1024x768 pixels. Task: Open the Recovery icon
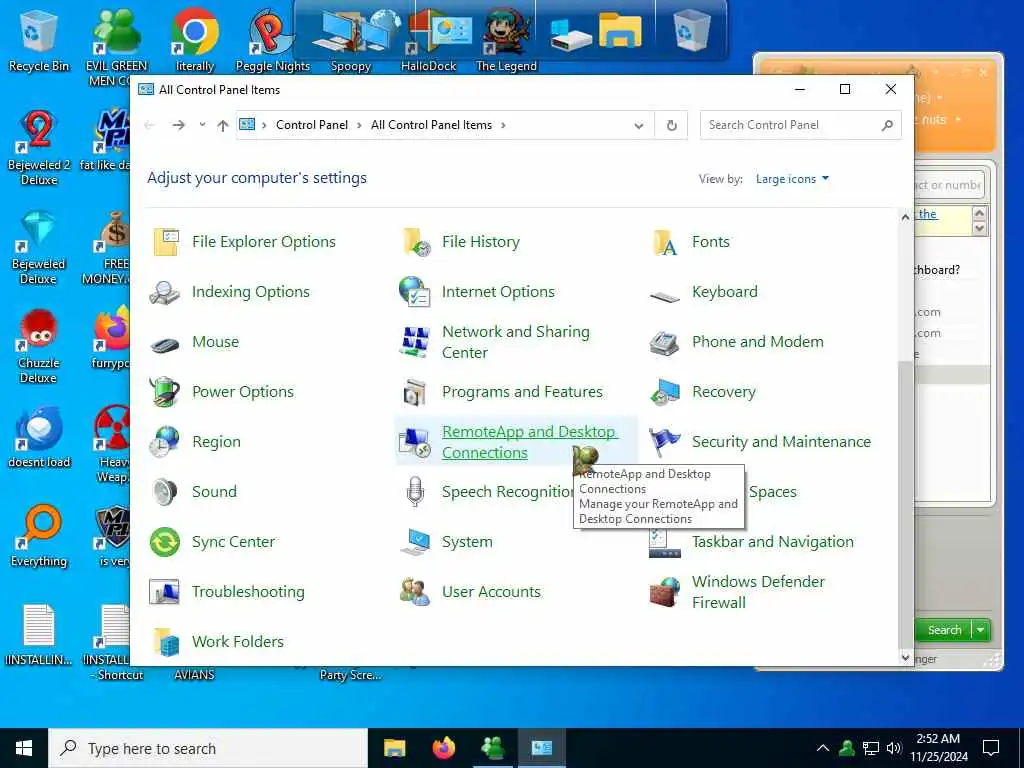pos(665,392)
